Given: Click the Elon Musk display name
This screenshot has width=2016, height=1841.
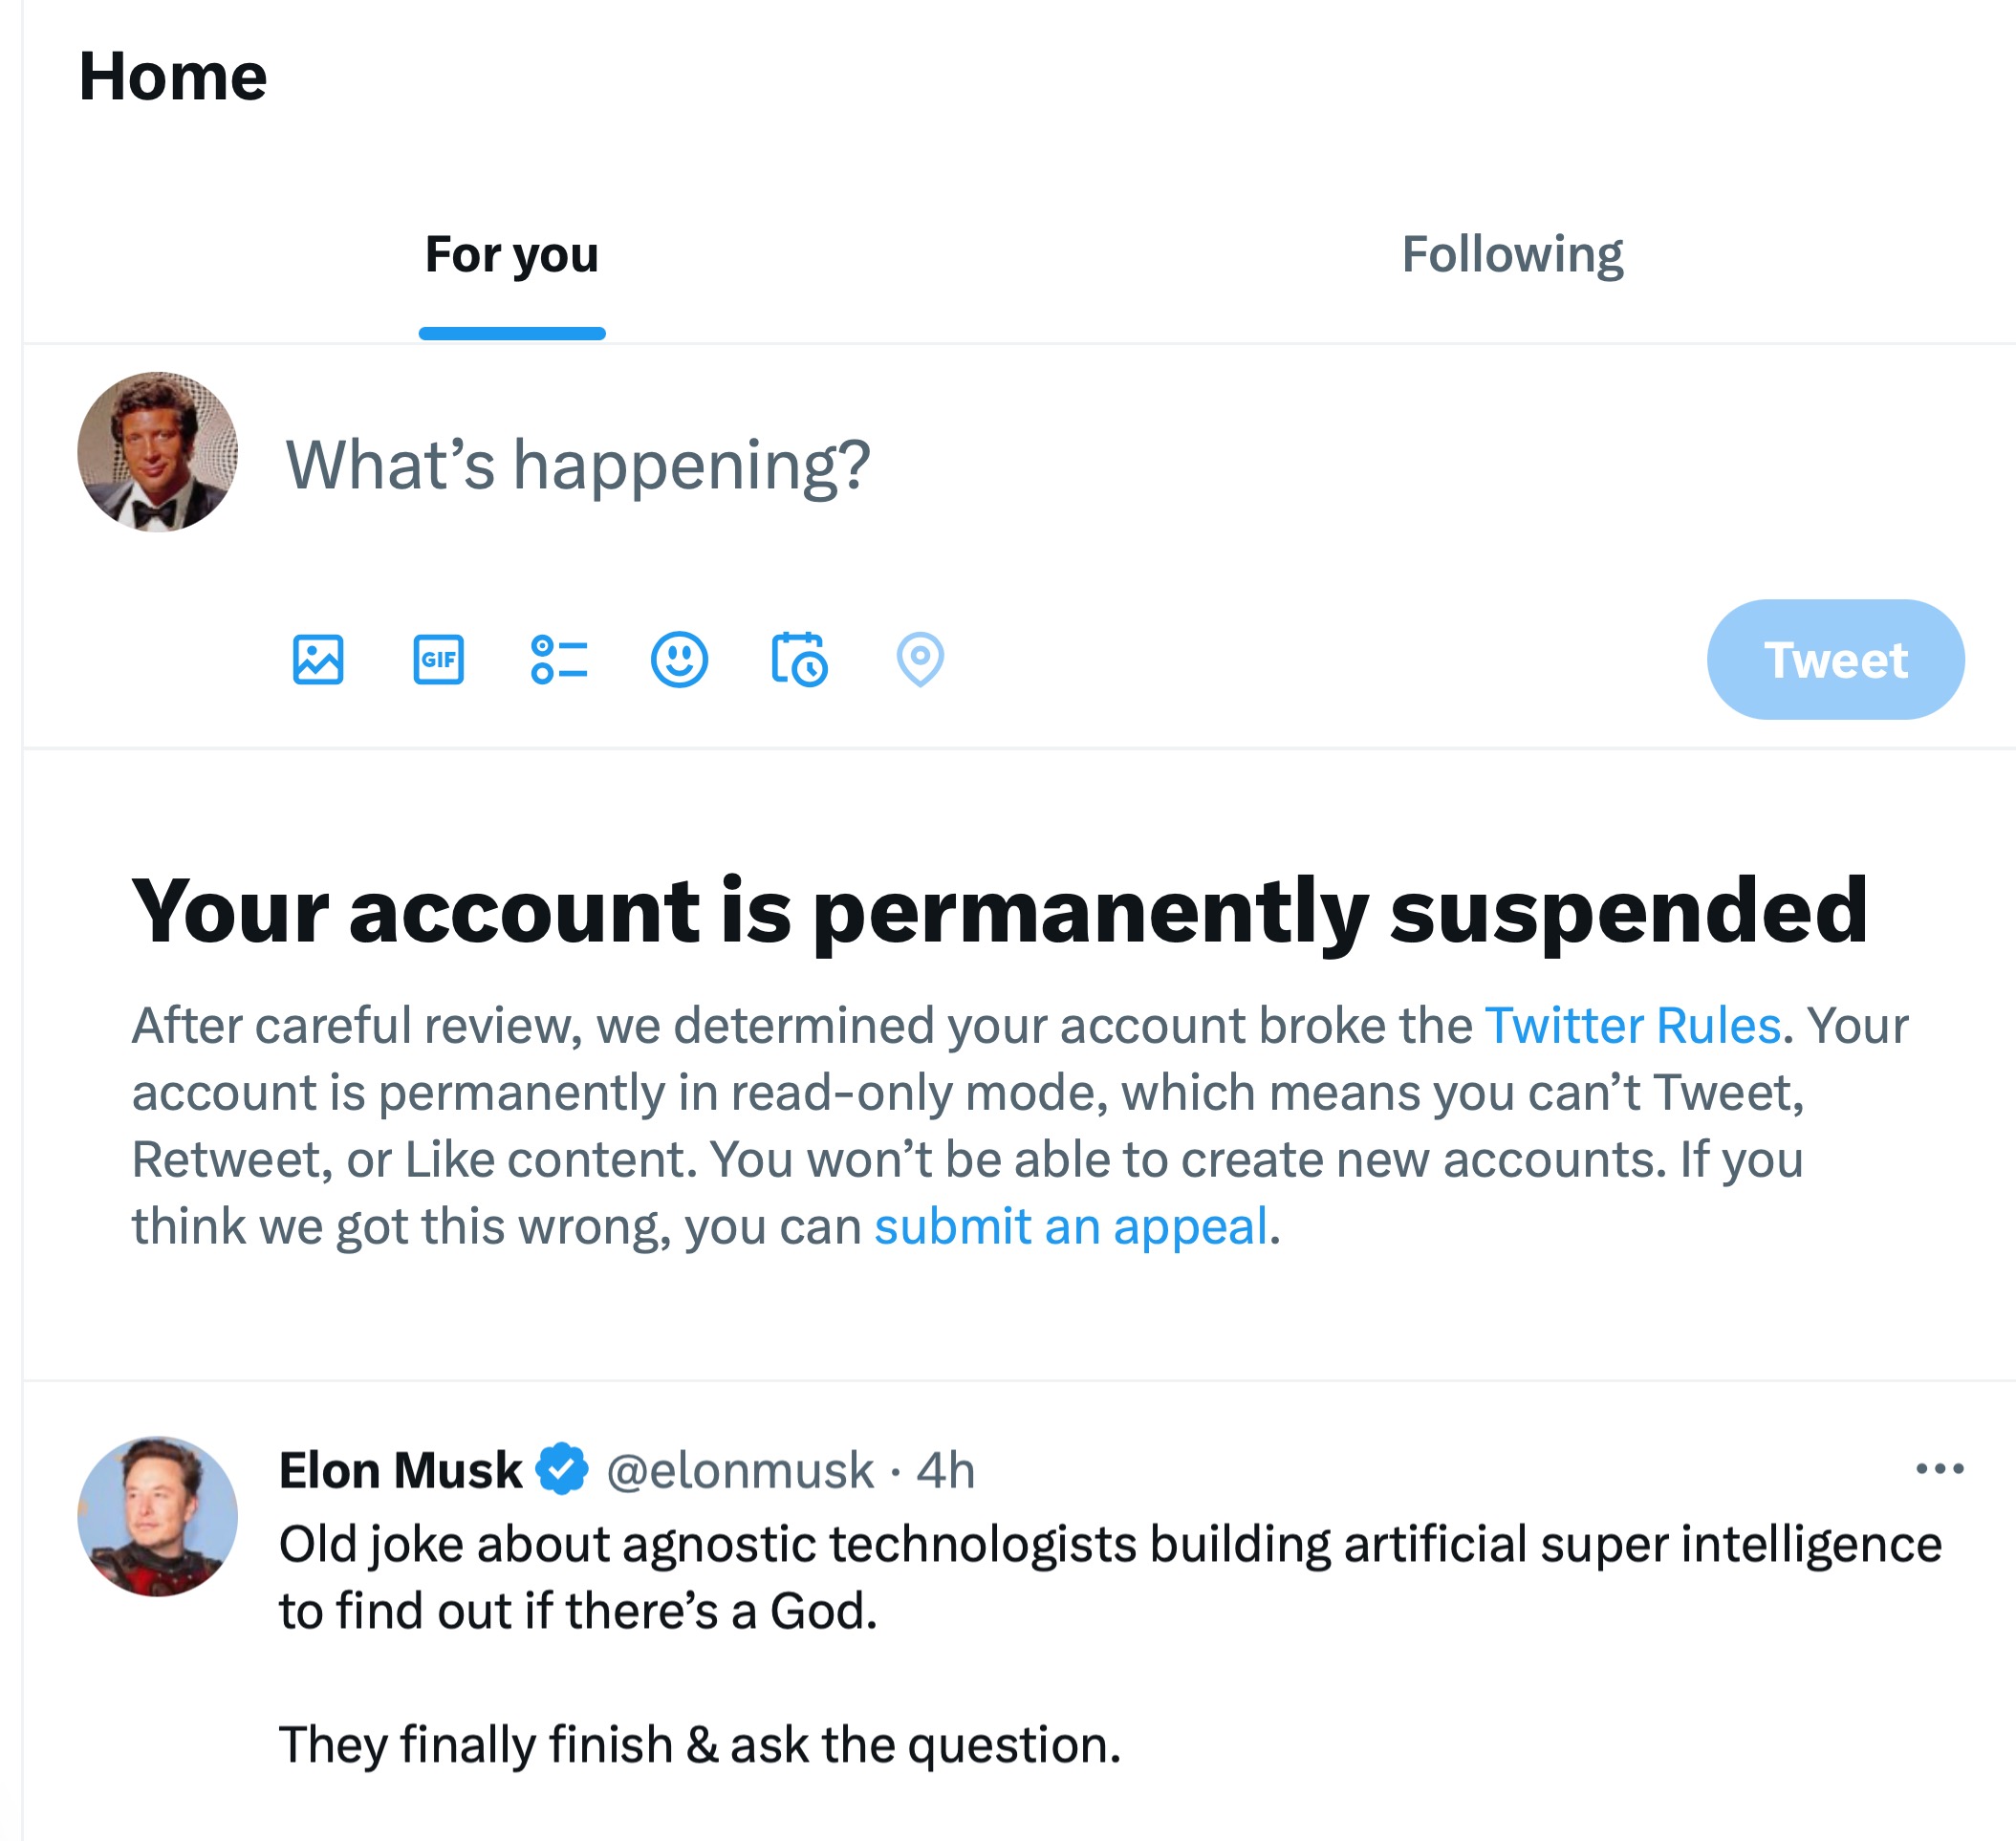Looking at the screenshot, I should pyautogui.click(x=400, y=1470).
